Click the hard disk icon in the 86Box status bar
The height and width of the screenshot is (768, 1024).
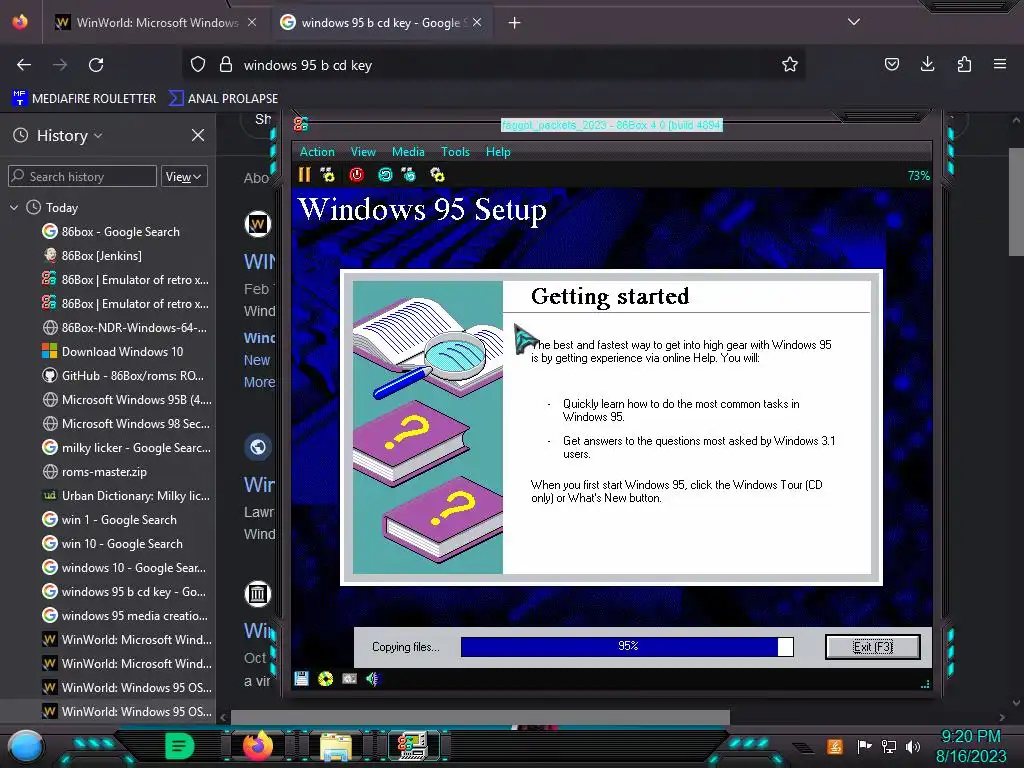tap(349, 679)
